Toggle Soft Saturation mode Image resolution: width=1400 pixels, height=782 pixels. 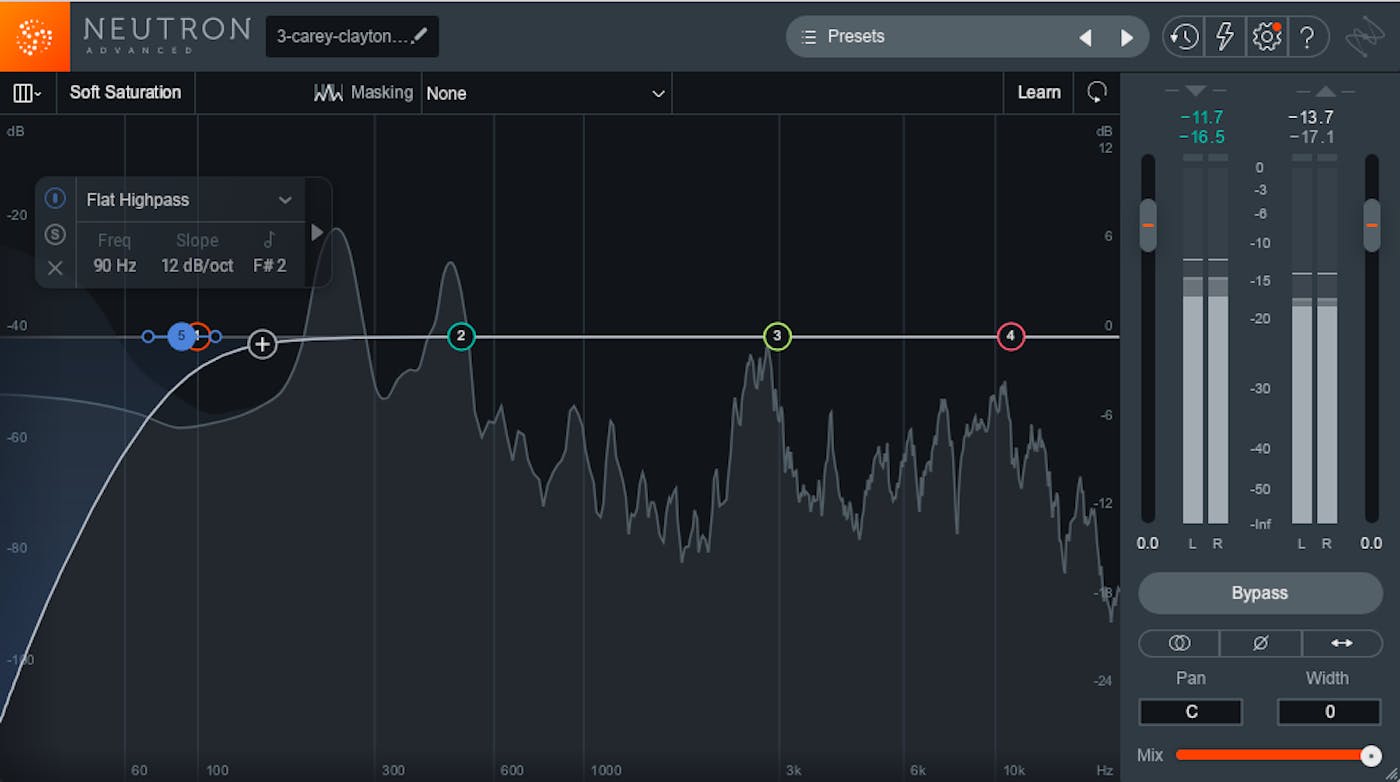[125, 92]
